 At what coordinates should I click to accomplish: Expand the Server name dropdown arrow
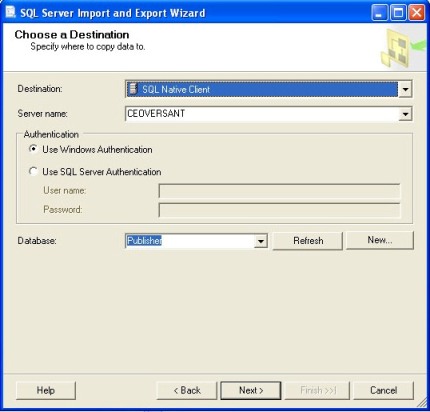coord(405,114)
